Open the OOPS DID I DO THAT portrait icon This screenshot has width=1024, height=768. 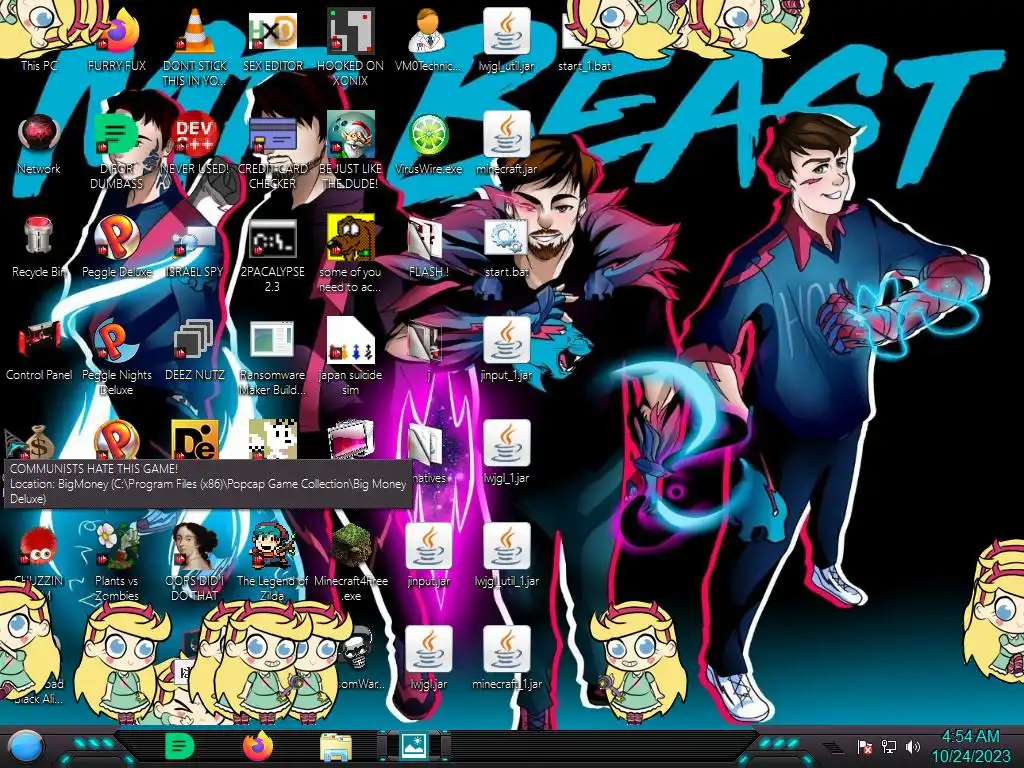click(x=195, y=563)
